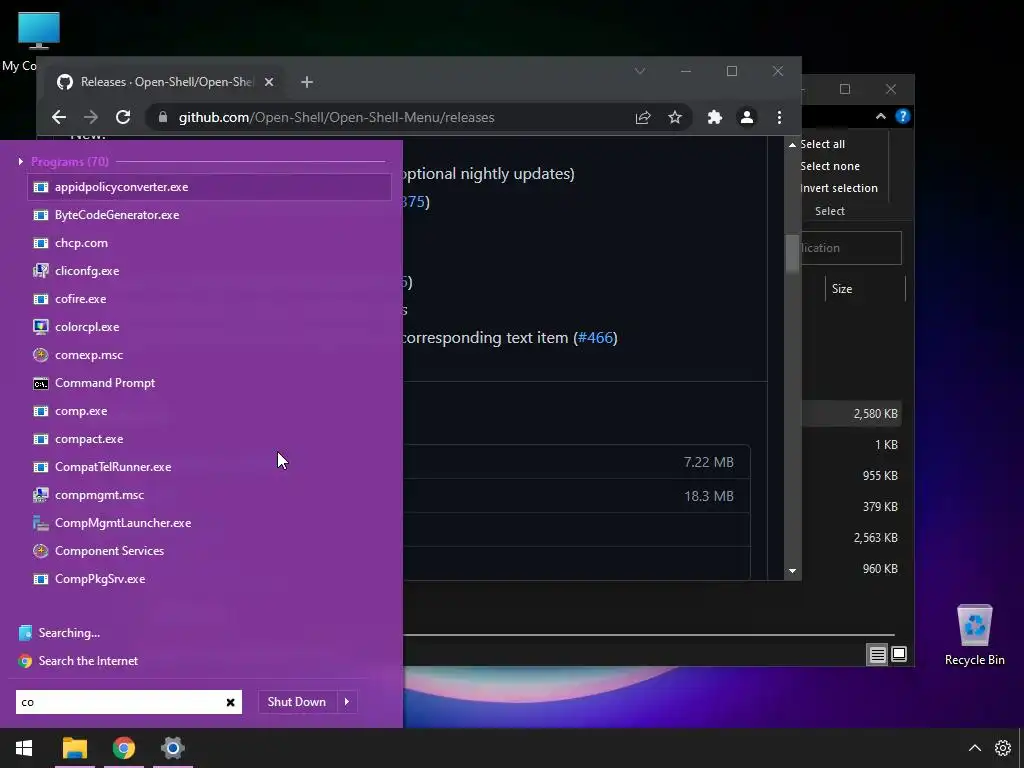Open the #466 issue link

[x=596, y=338]
